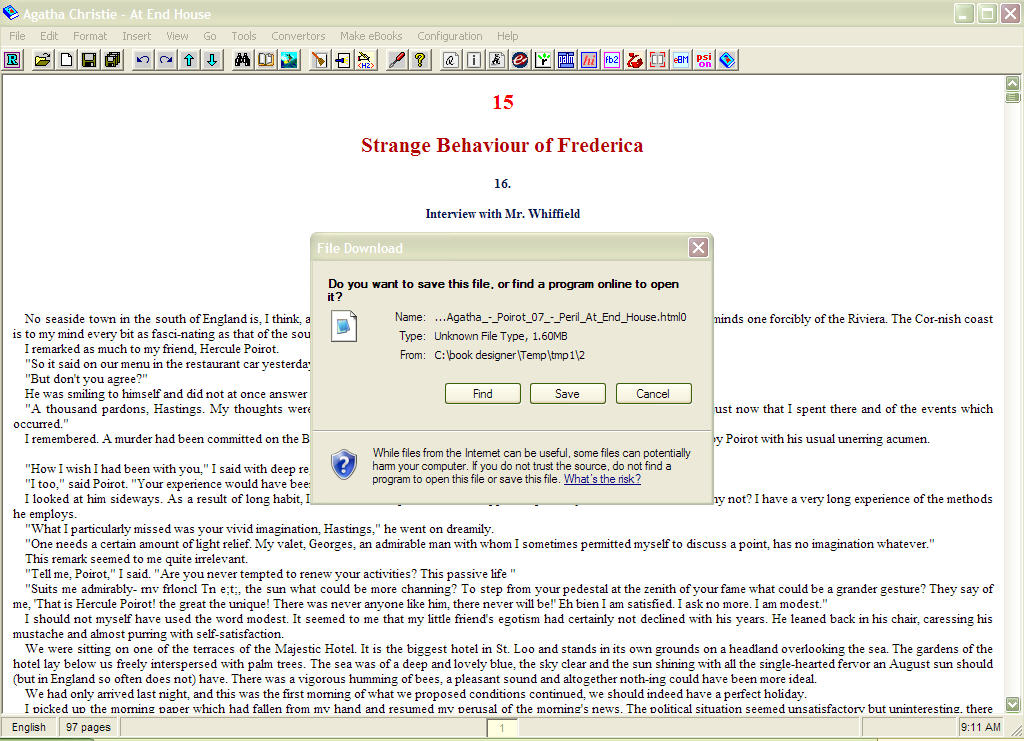Click the picture image icon
The image size is (1024, 741).
point(289,61)
